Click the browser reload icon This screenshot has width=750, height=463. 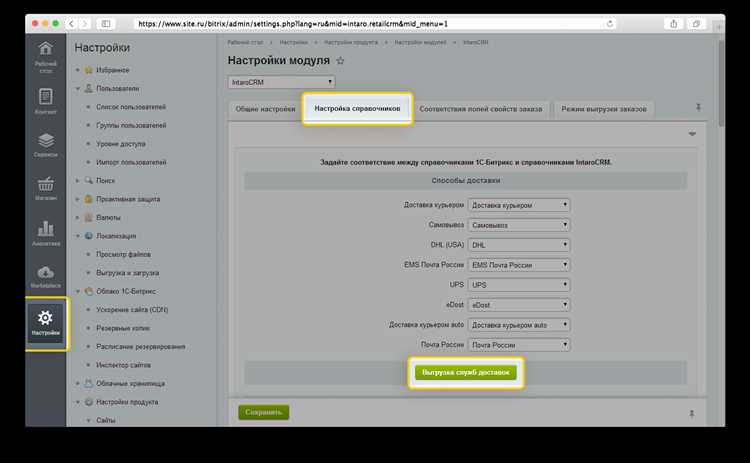click(x=609, y=23)
